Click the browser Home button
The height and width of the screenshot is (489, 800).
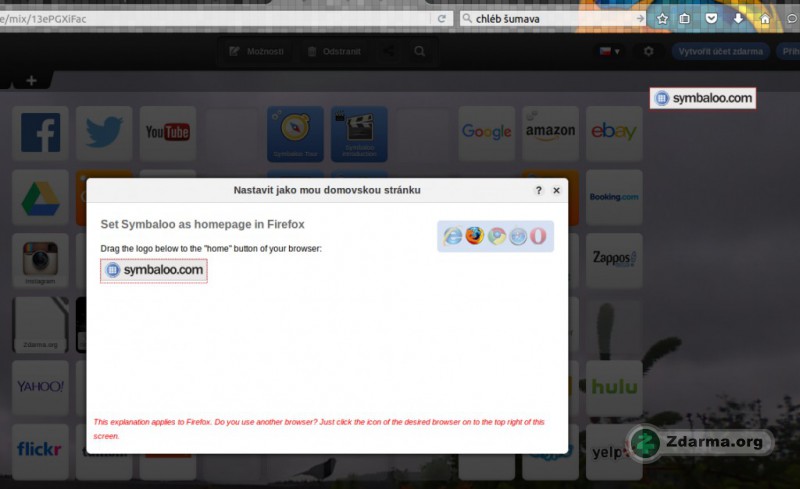coord(765,19)
